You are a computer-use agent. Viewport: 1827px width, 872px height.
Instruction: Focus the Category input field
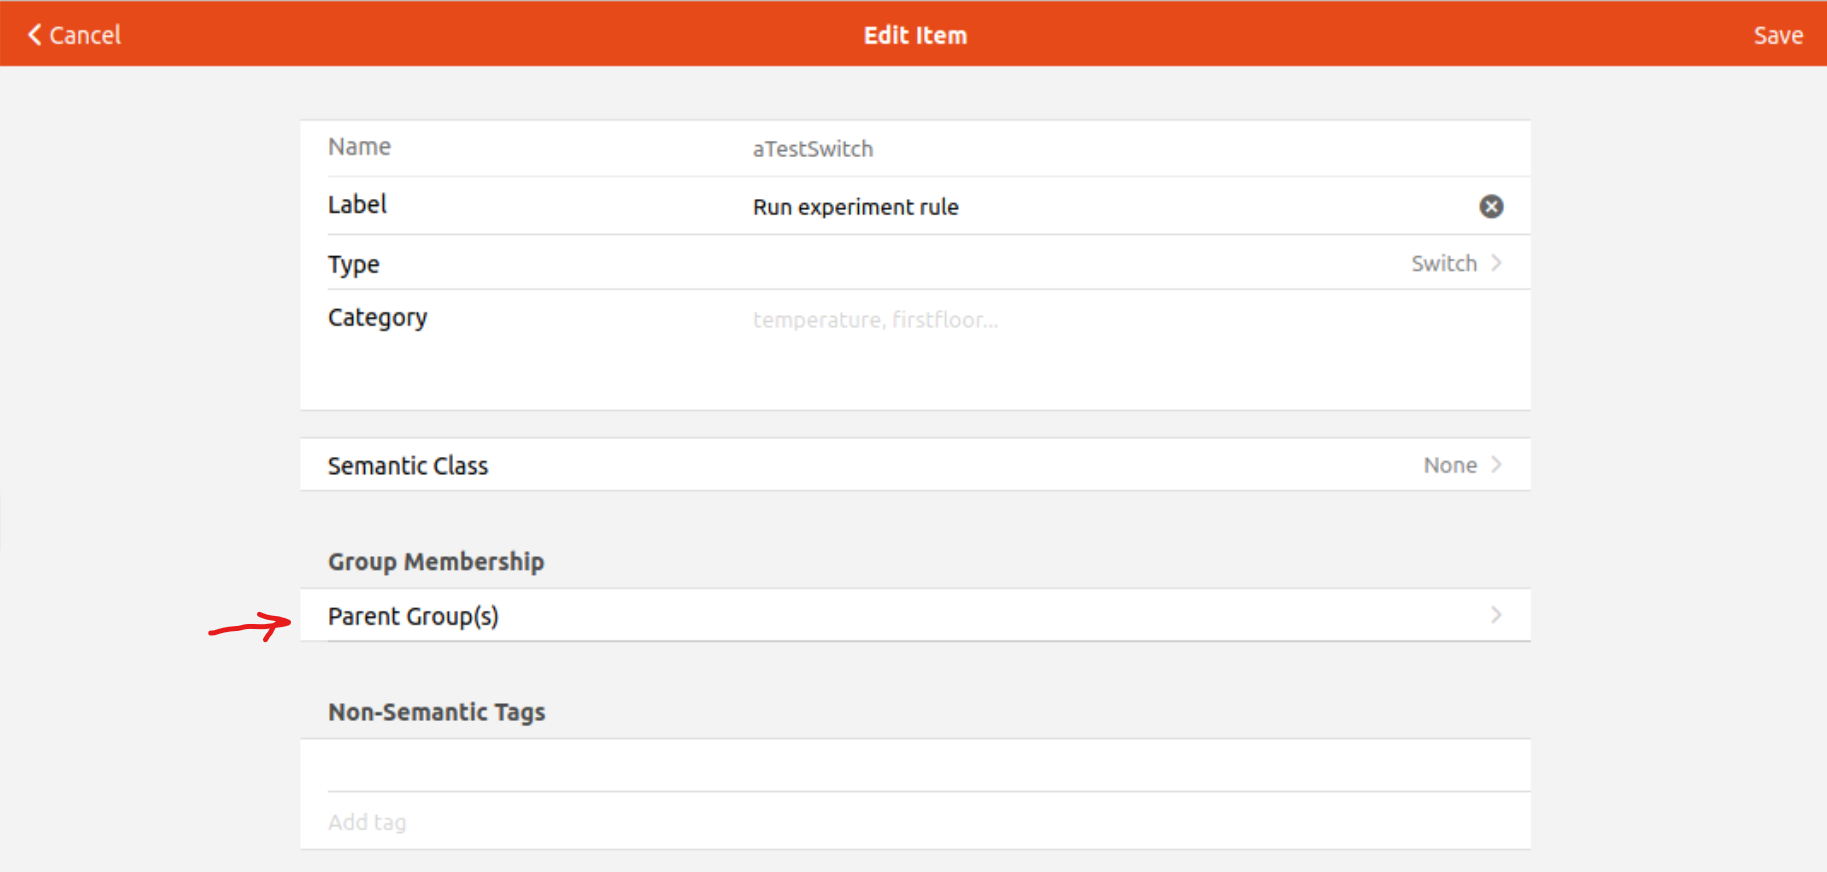click(x=1100, y=320)
